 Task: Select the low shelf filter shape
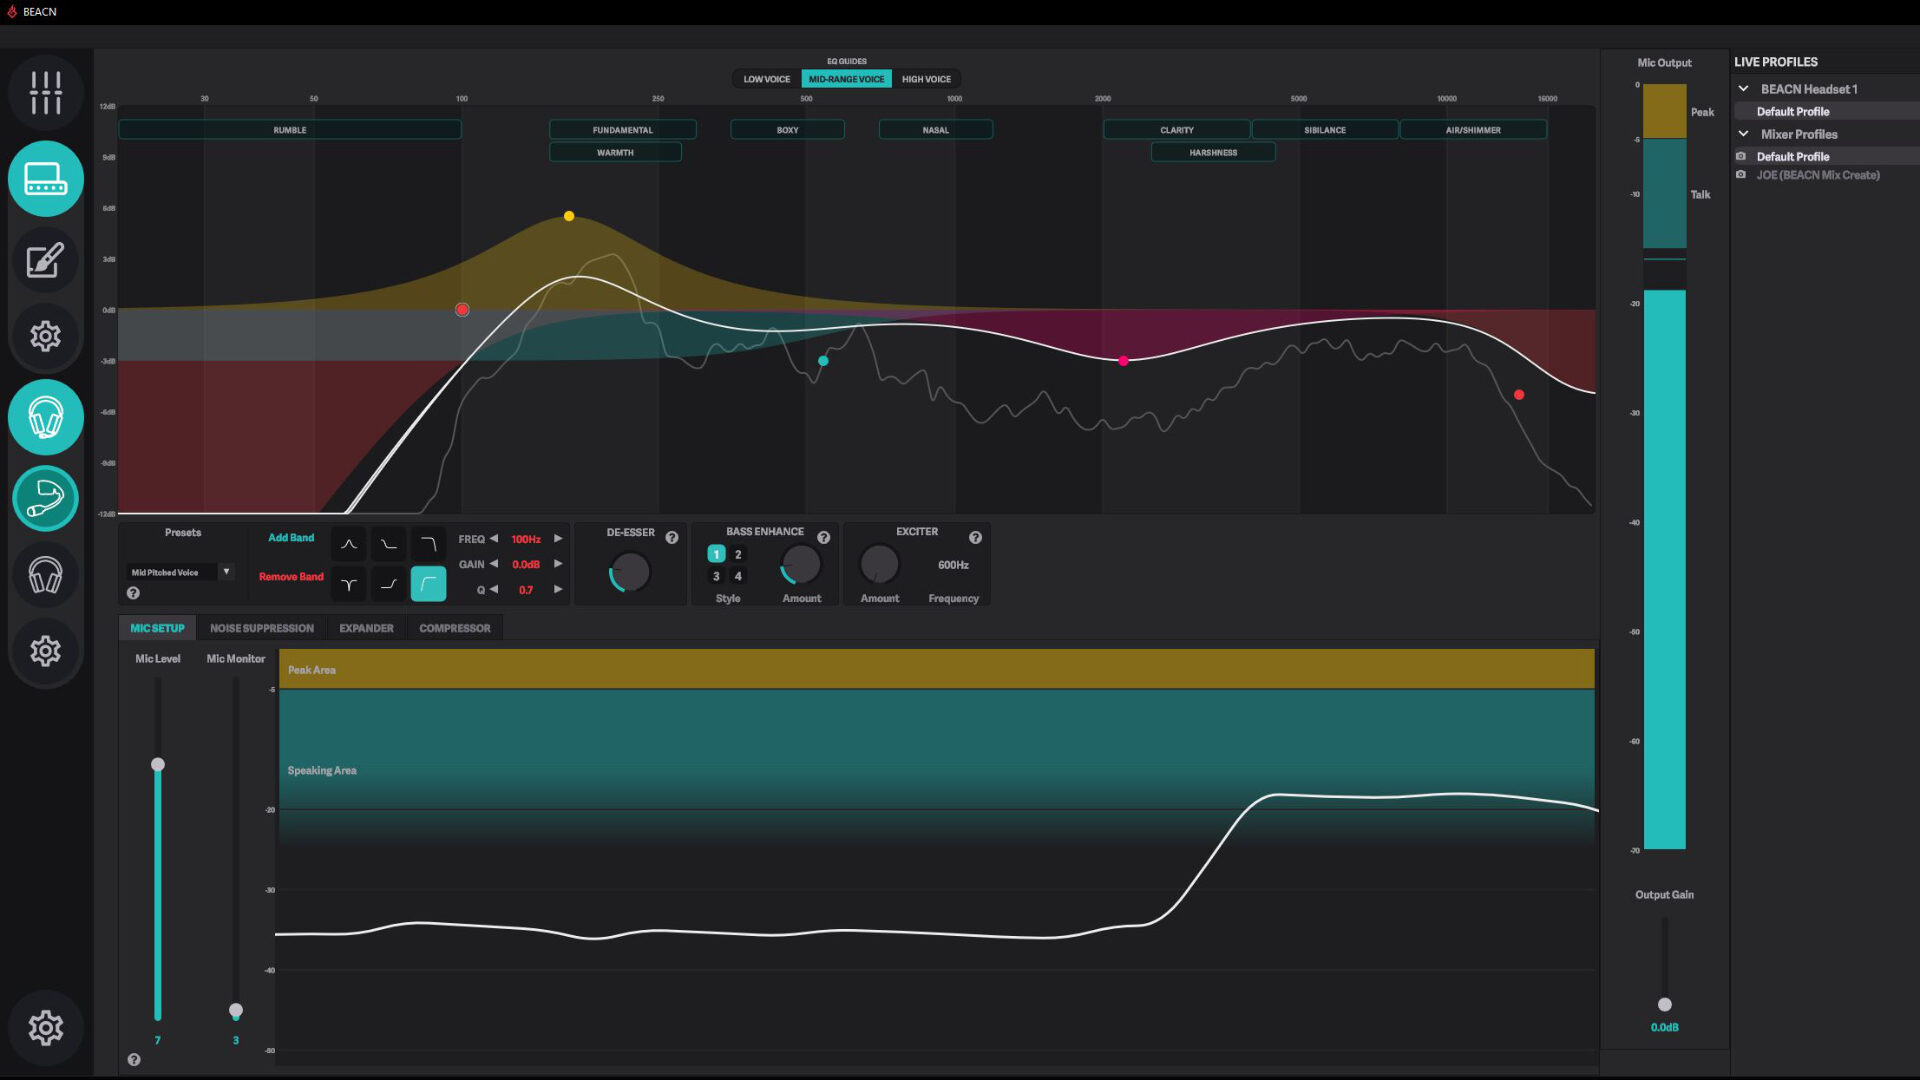pyautogui.click(x=388, y=544)
